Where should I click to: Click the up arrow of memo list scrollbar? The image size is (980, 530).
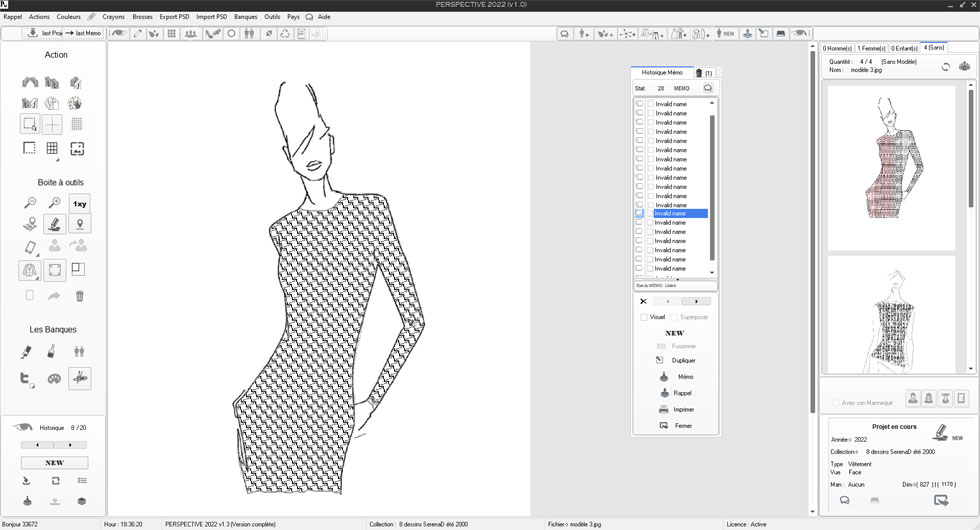point(712,103)
